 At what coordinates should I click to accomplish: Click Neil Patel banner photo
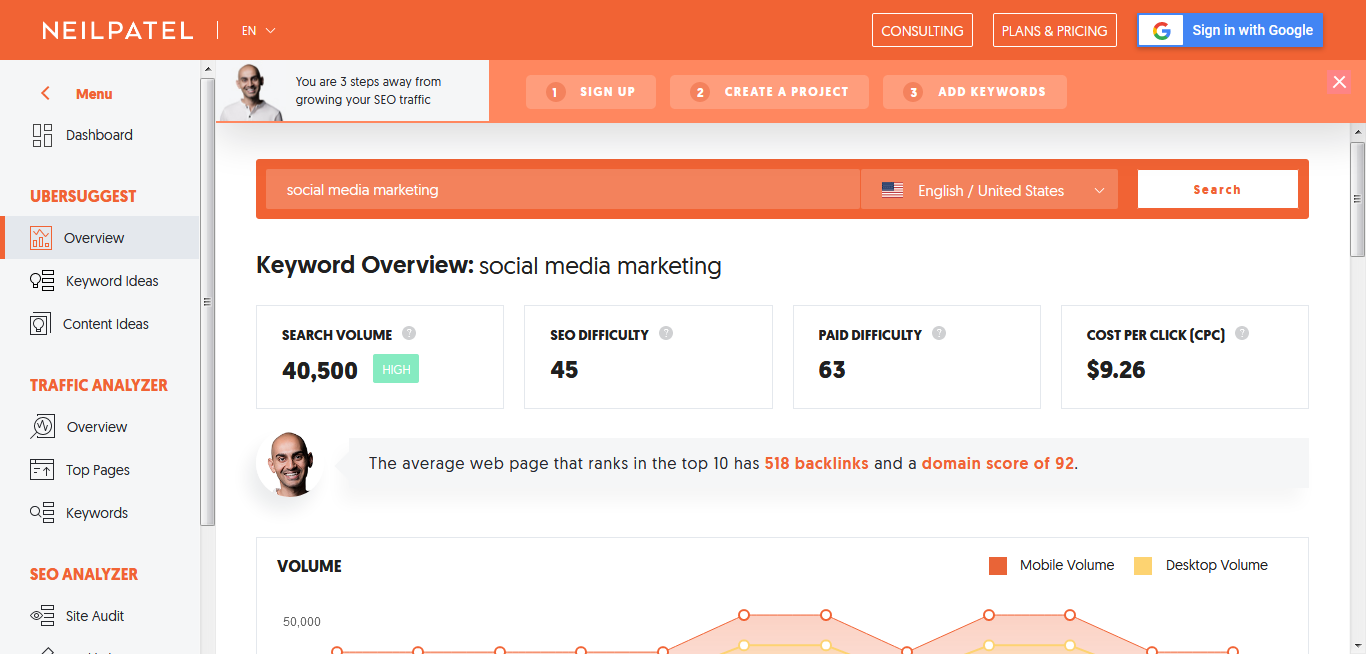tap(251, 92)
